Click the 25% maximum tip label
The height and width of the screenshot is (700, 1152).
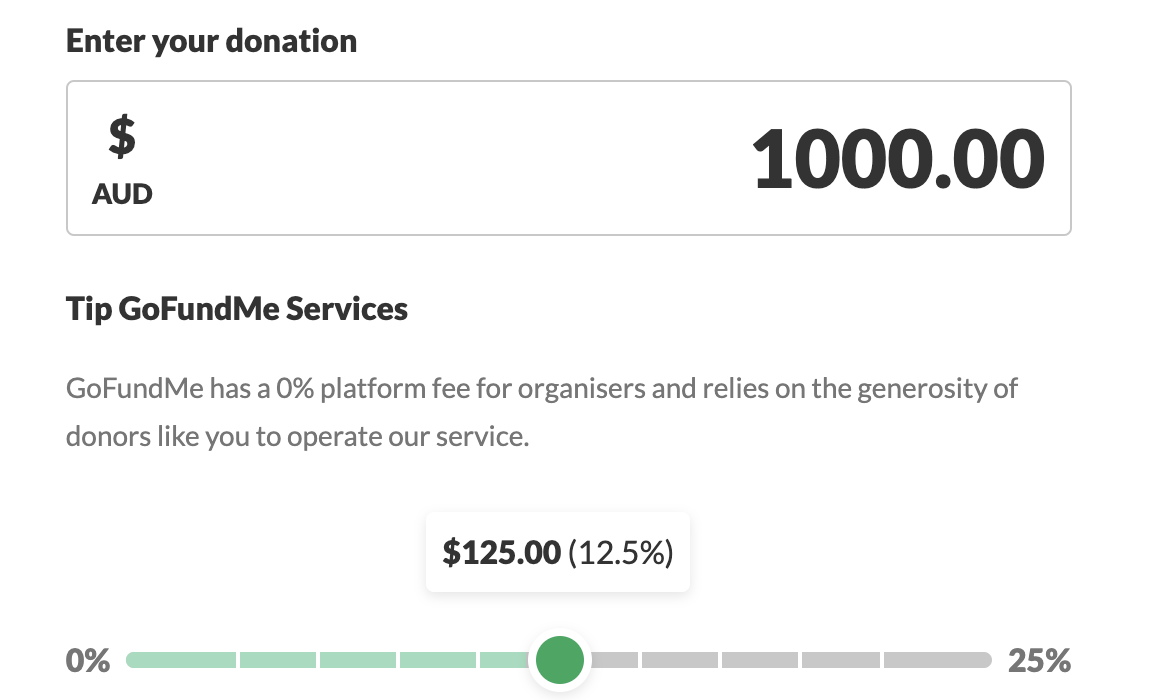(1039, 660)
